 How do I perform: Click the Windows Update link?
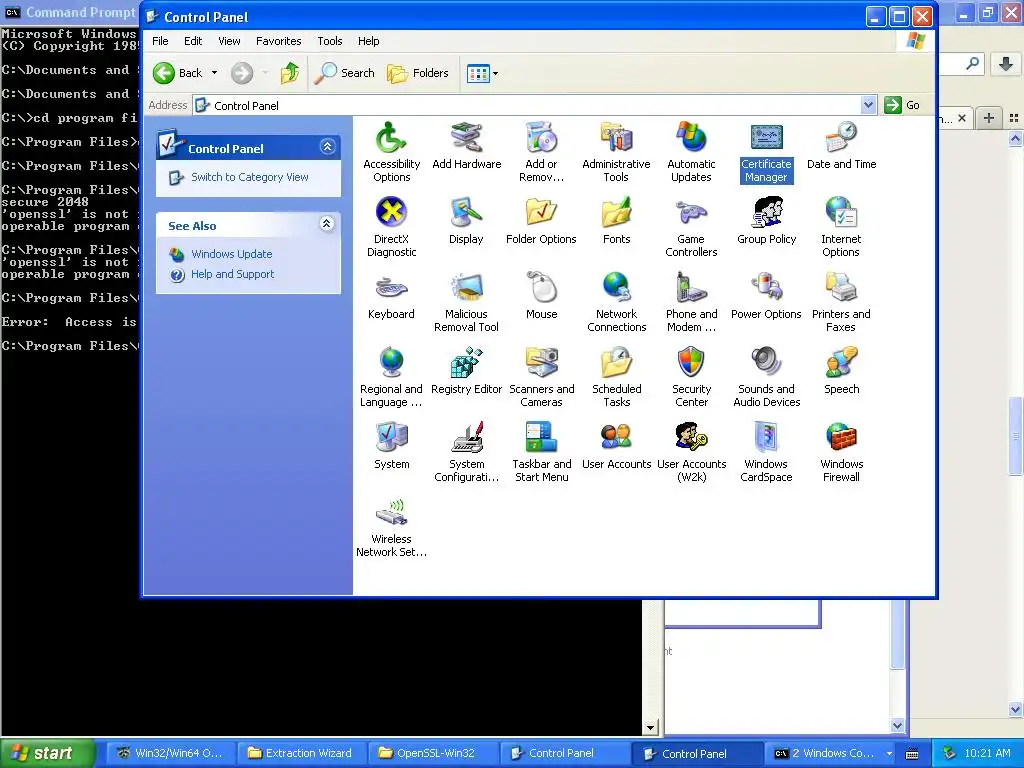pos(231,254)
